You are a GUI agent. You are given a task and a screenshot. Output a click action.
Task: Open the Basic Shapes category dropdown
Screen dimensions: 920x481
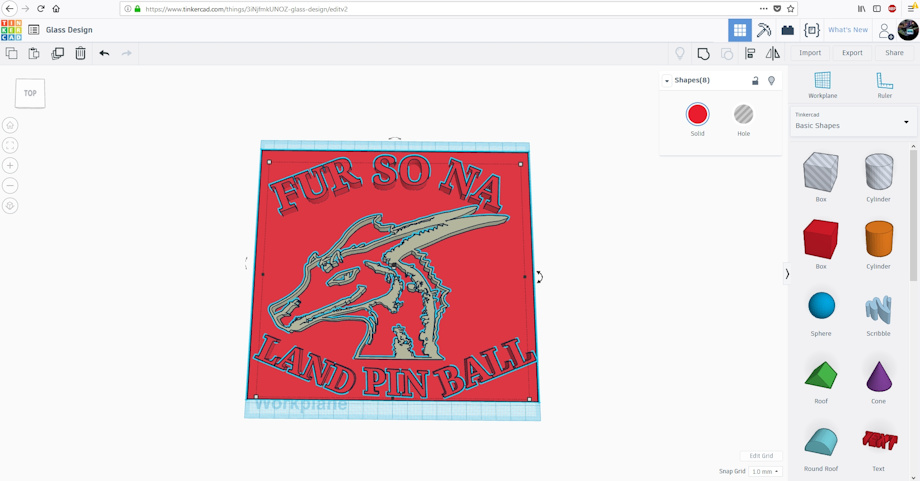[x=851, y=121]
